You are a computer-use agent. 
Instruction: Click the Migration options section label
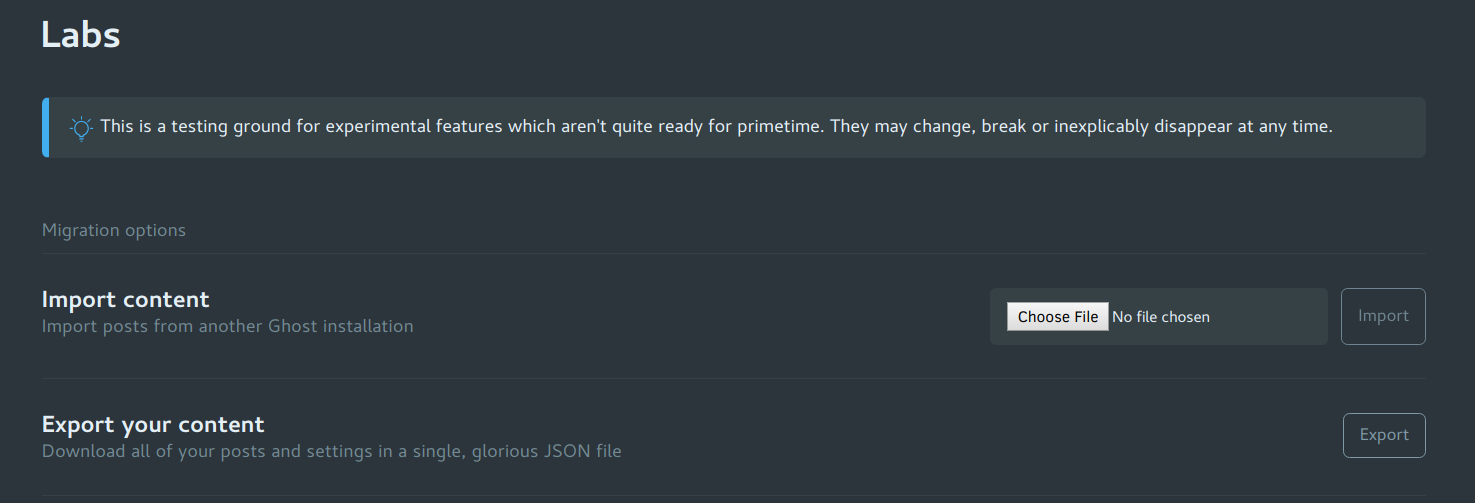[114, 230]
